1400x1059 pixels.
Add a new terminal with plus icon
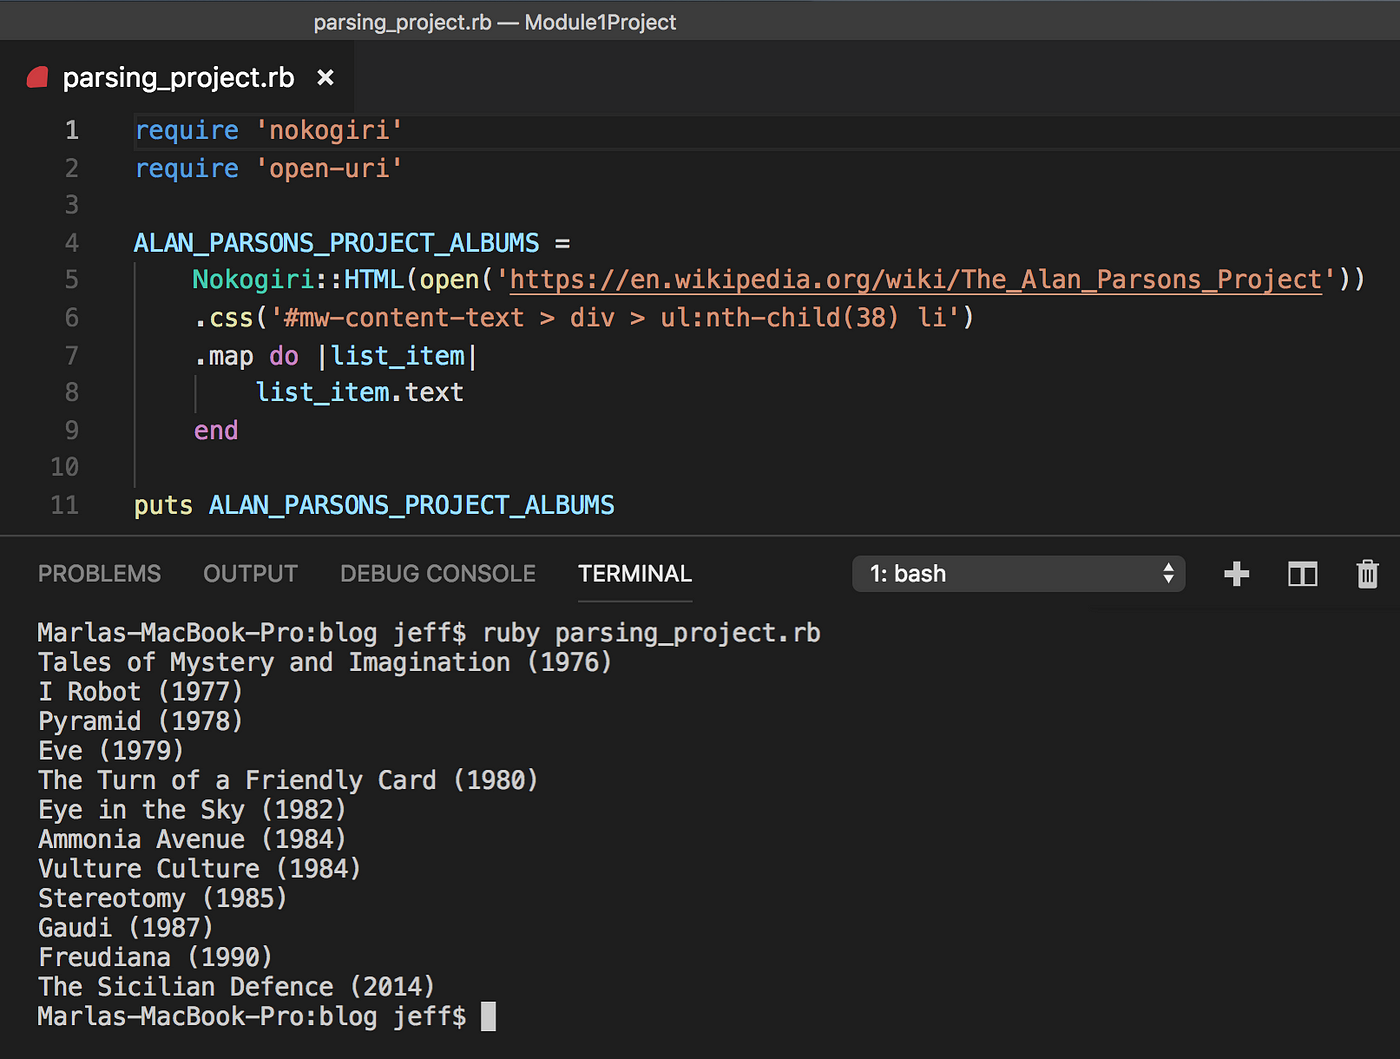tap(1236, 574)
